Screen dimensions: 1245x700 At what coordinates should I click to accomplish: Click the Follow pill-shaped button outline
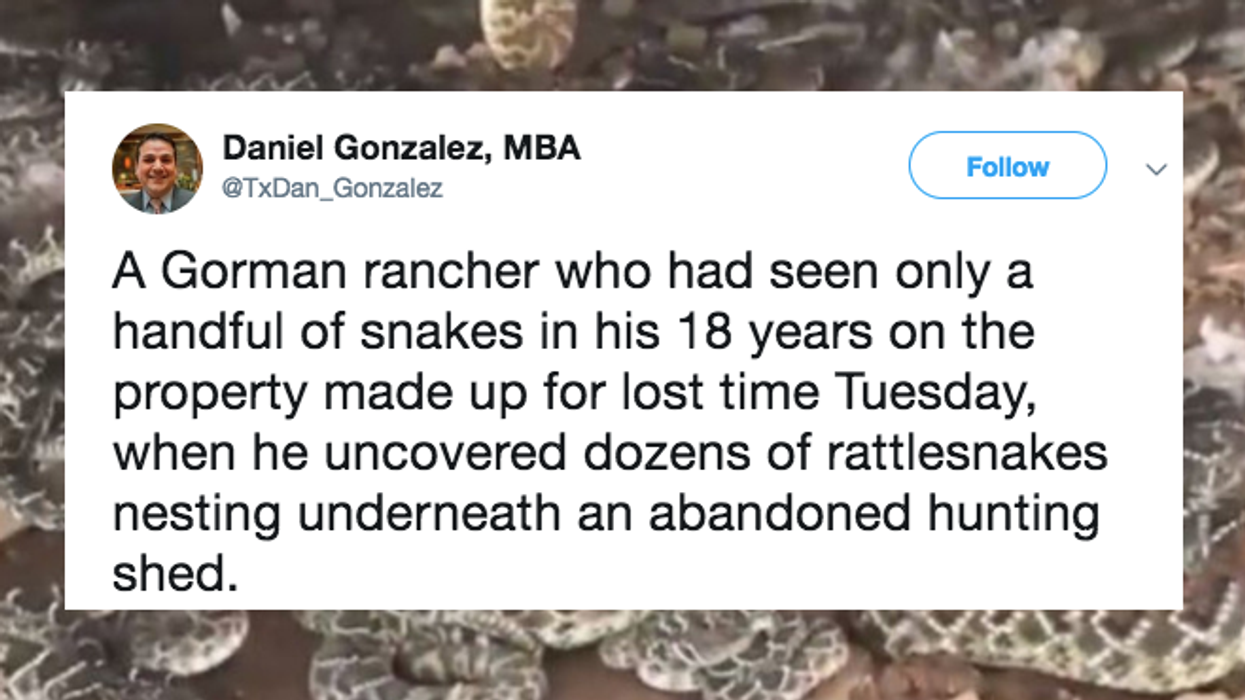coord(1006,166)
